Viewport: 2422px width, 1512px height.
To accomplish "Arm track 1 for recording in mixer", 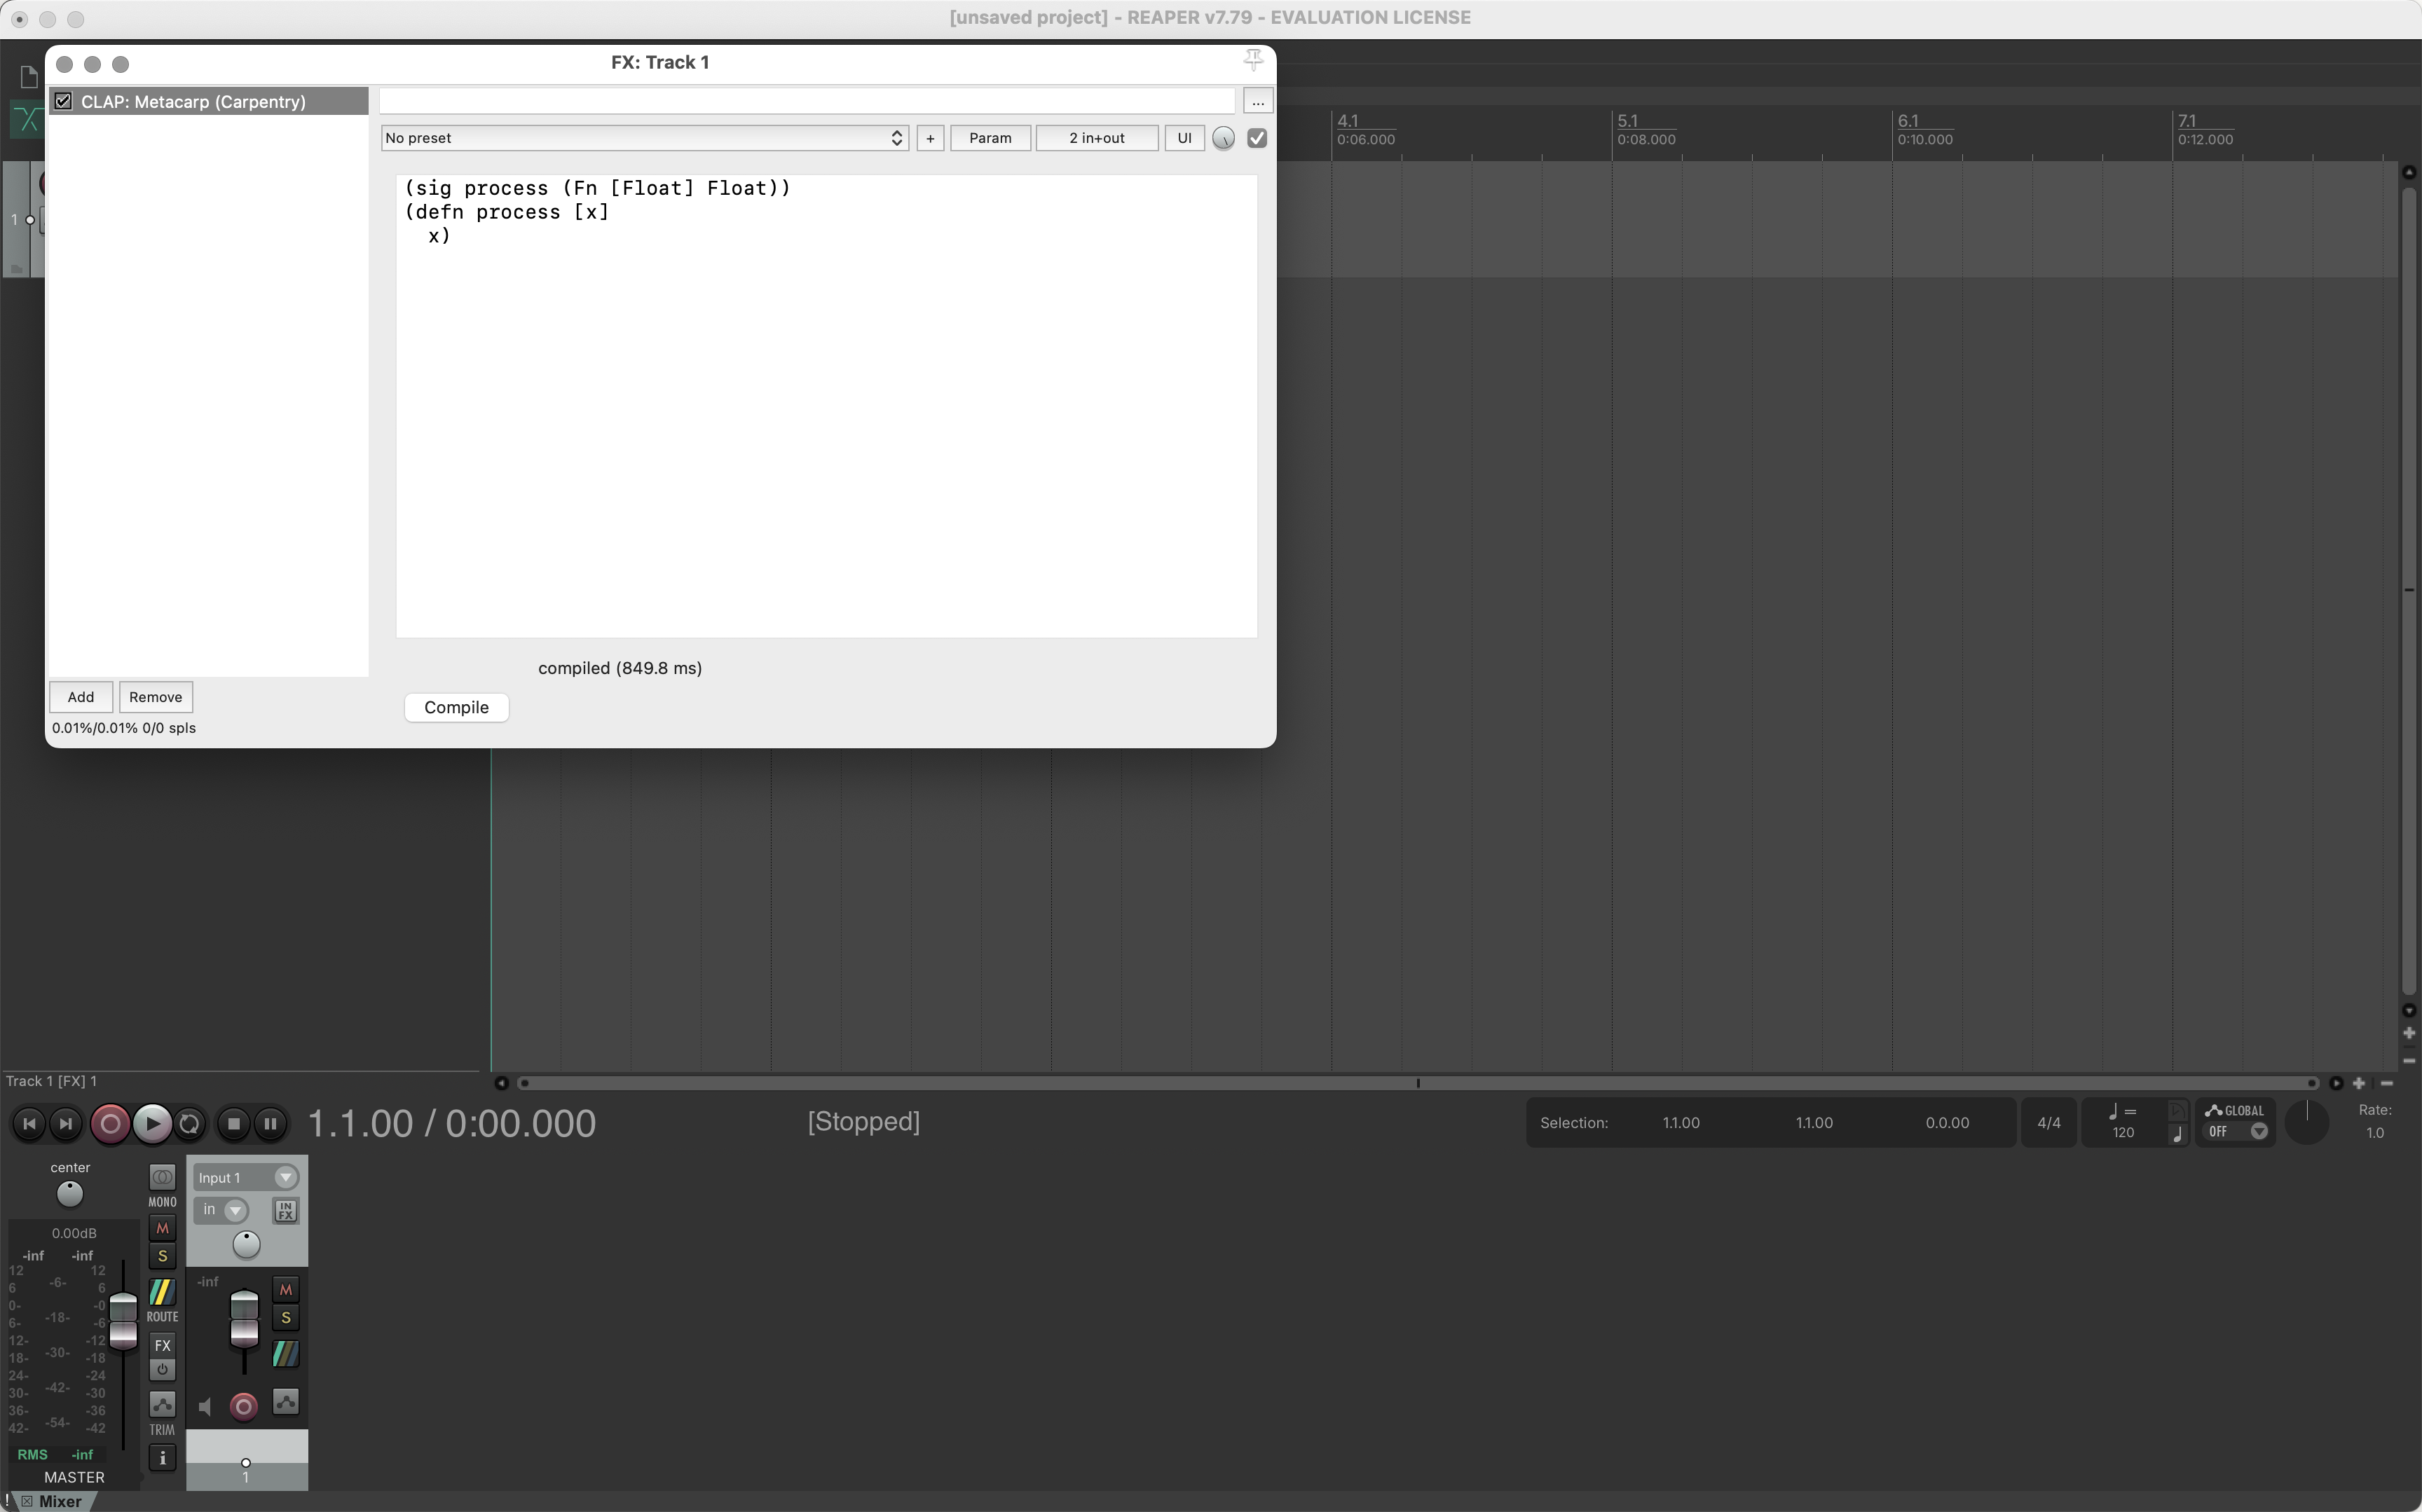I will [x=243, y=1407].
